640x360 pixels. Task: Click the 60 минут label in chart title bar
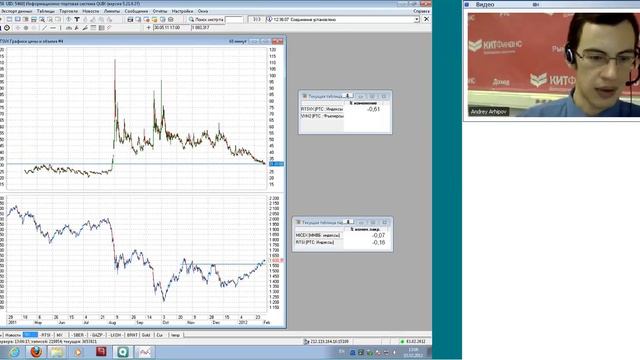click(238, 41)
